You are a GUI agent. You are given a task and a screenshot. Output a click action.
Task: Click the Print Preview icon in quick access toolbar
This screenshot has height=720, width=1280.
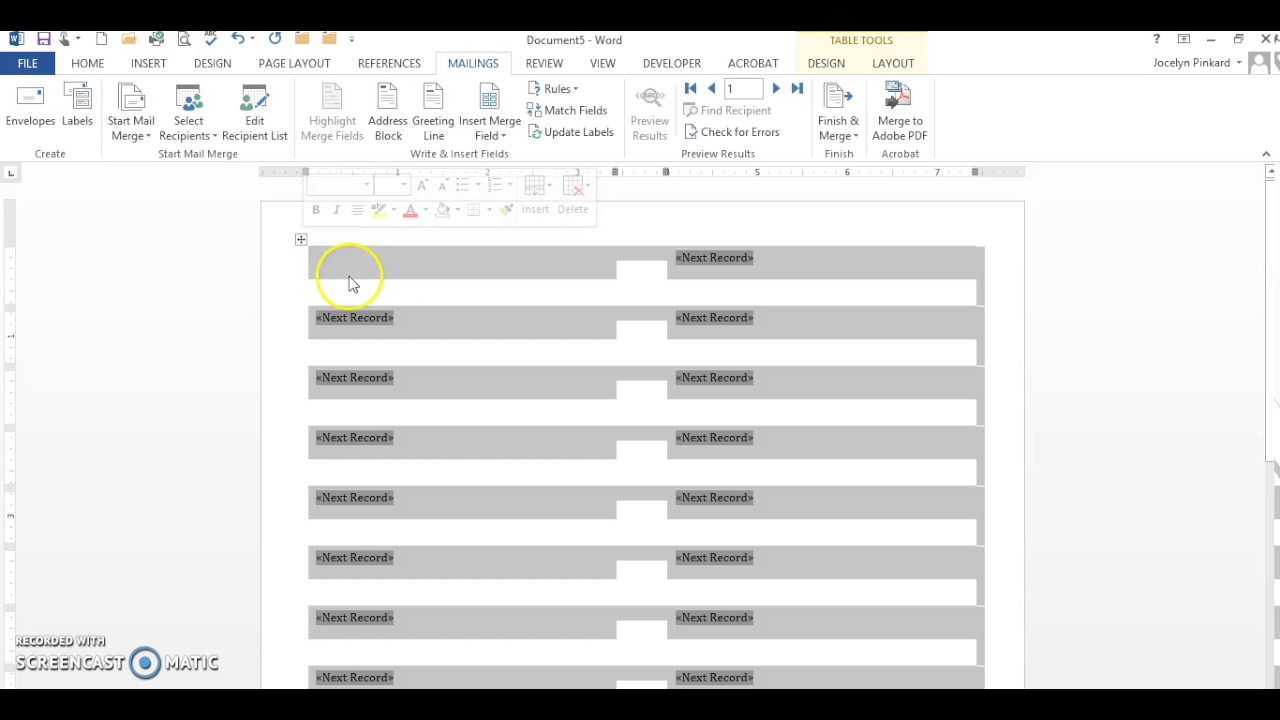point(184,39)
